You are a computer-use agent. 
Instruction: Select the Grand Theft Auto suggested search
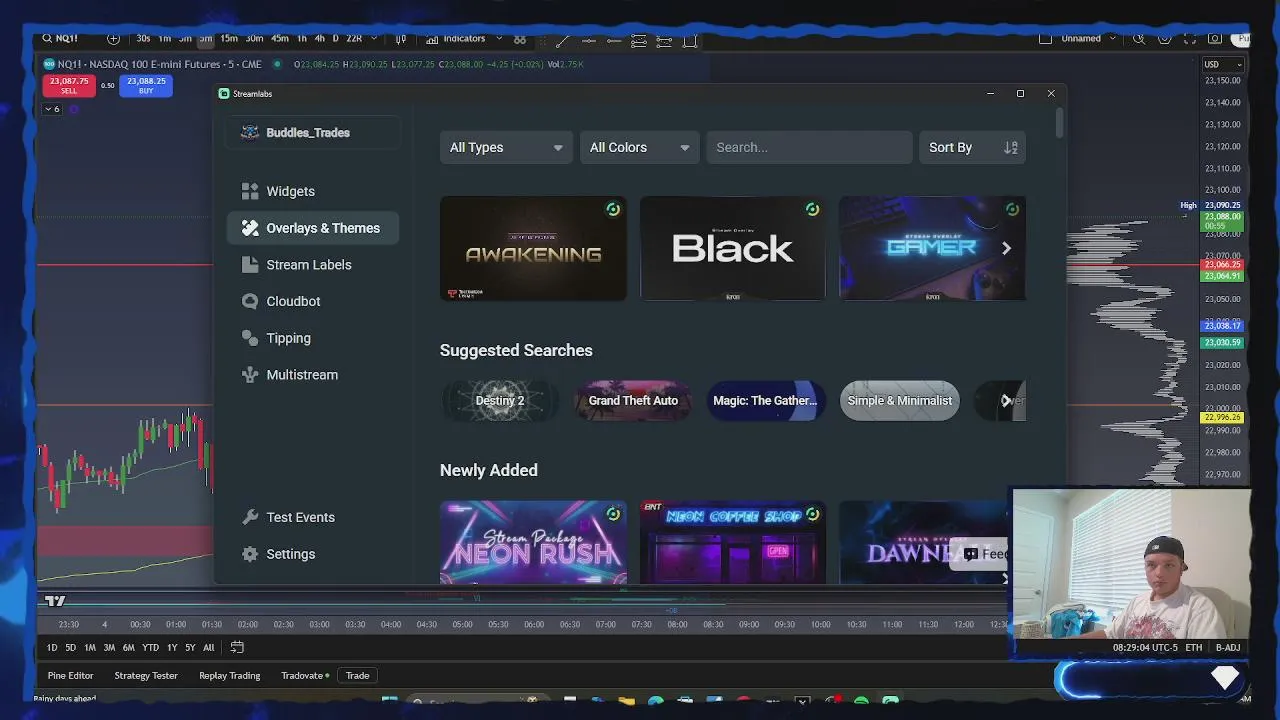pyautogui.click(x=633, y=401)
